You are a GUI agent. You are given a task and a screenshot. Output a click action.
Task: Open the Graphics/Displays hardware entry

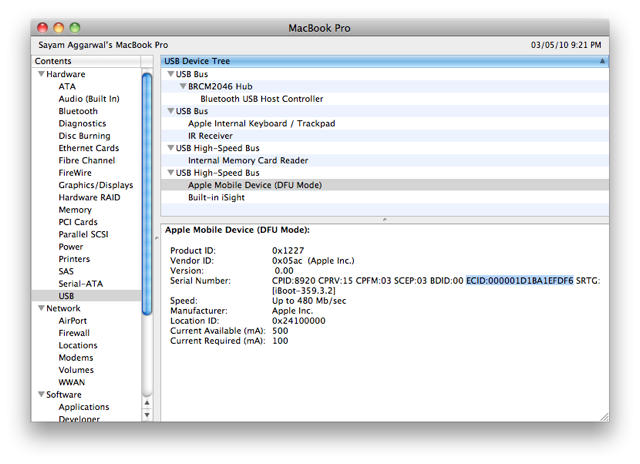95,185
